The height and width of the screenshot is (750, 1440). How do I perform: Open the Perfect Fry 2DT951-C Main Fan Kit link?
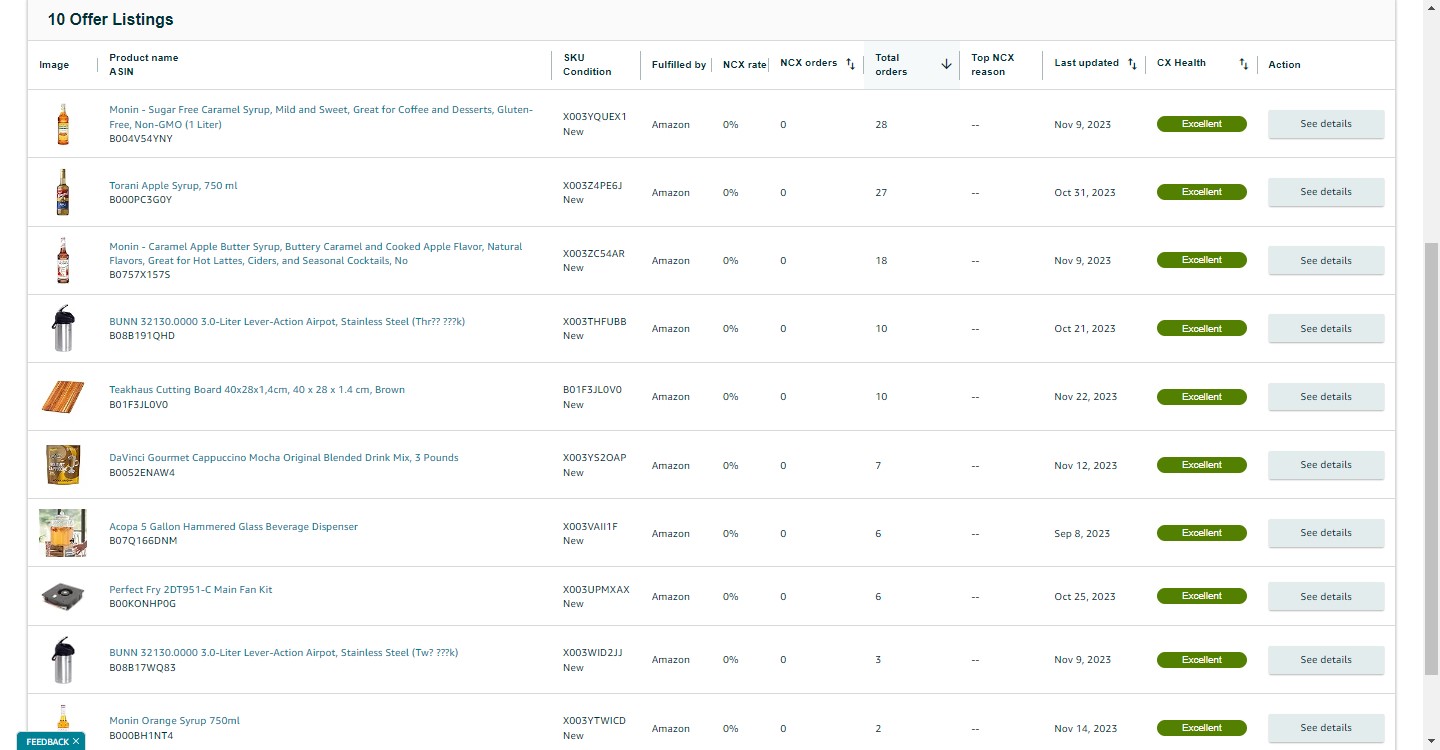click(x=190, y=590)
